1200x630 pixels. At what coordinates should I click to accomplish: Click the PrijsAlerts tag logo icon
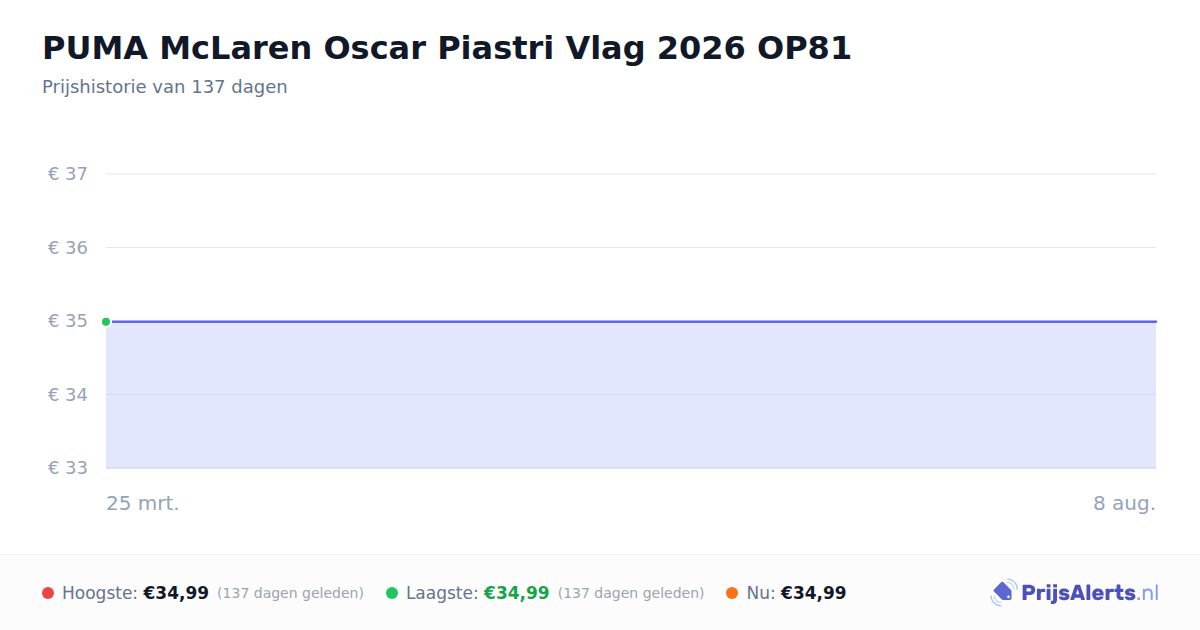pyautogui.click(x=1004, y=593)
